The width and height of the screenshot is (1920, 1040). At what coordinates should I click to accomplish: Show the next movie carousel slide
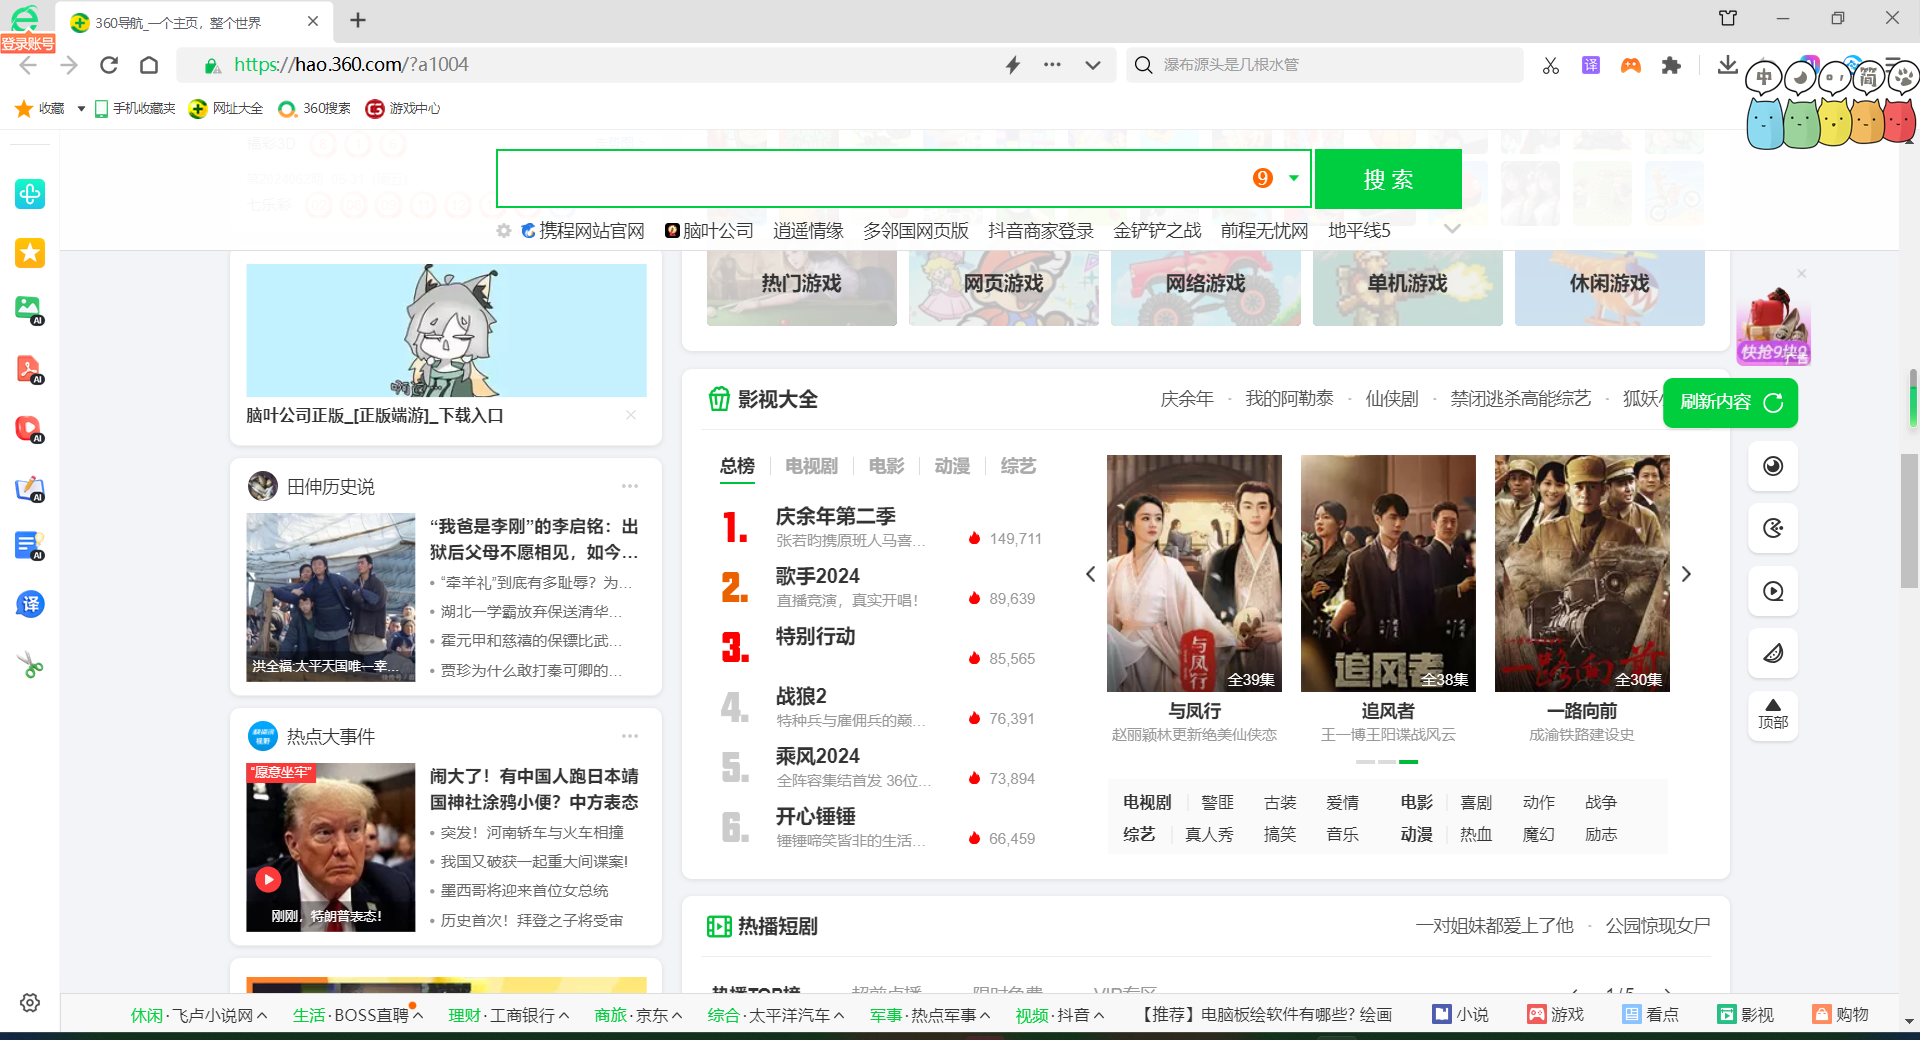click(1686, 574)
